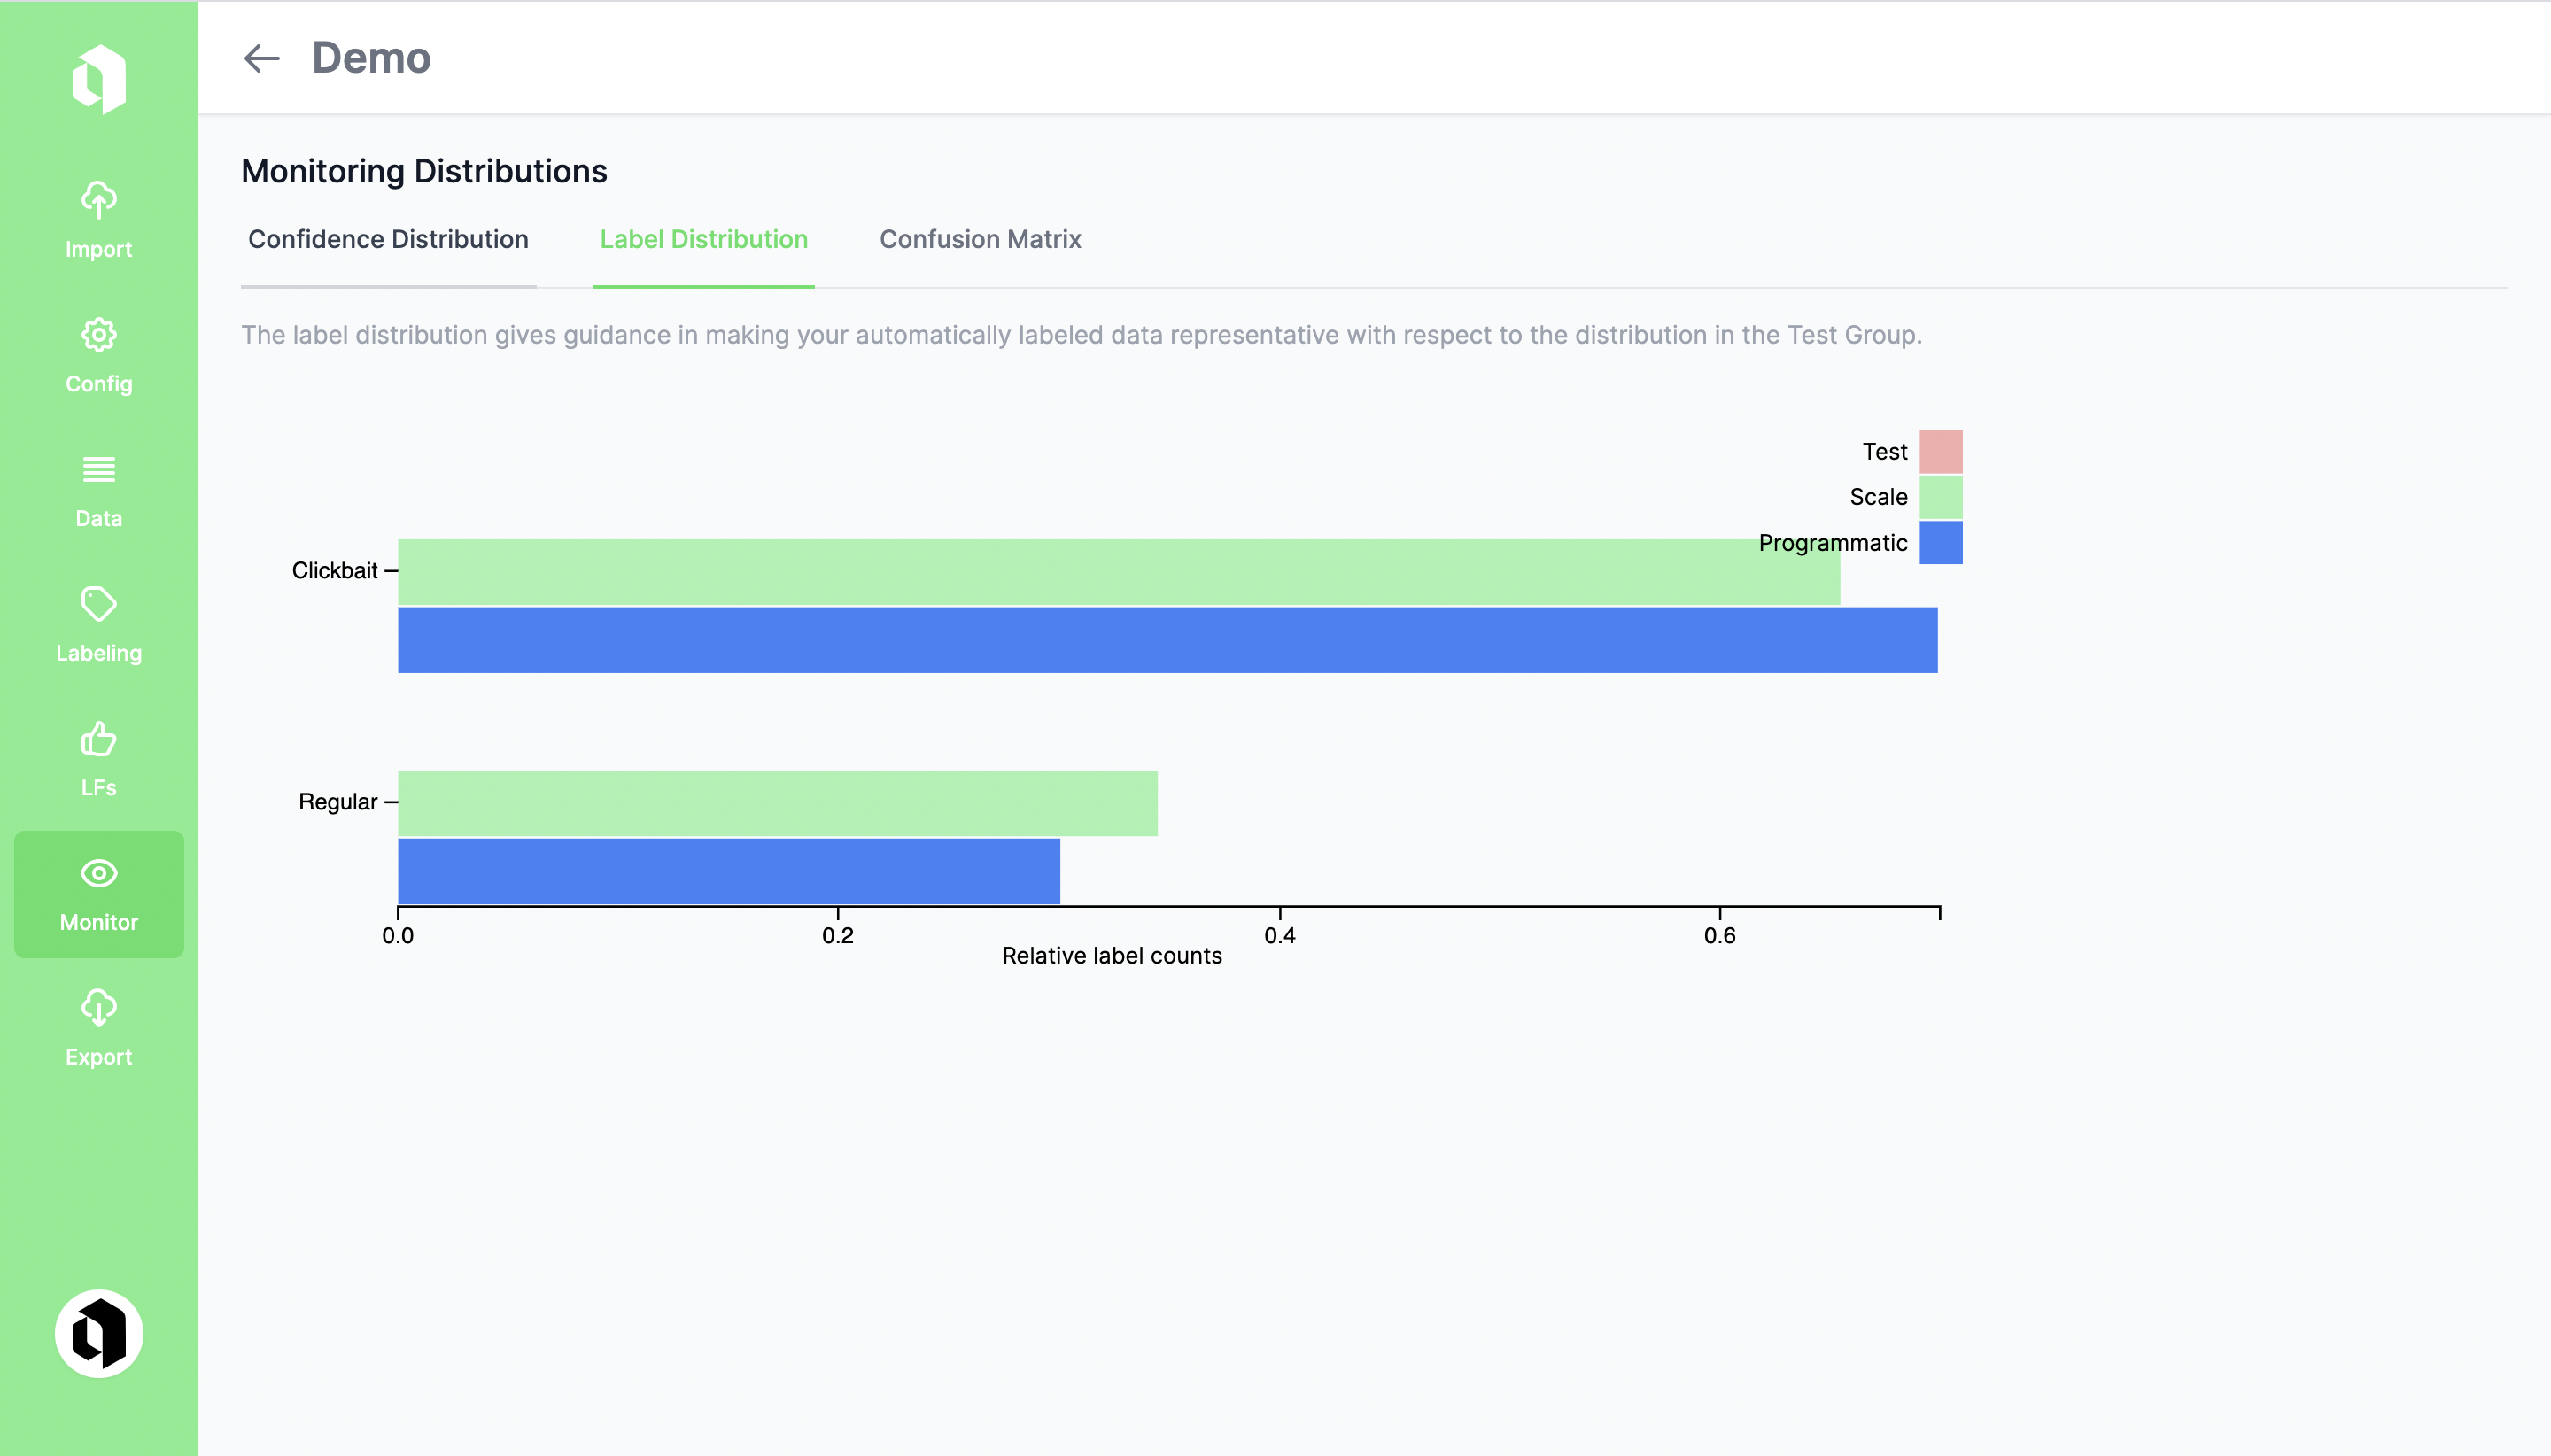Click the blue Clickbait Programmatic bar
This screenshot has height=1456, width=2551.
coord(1166,640)
